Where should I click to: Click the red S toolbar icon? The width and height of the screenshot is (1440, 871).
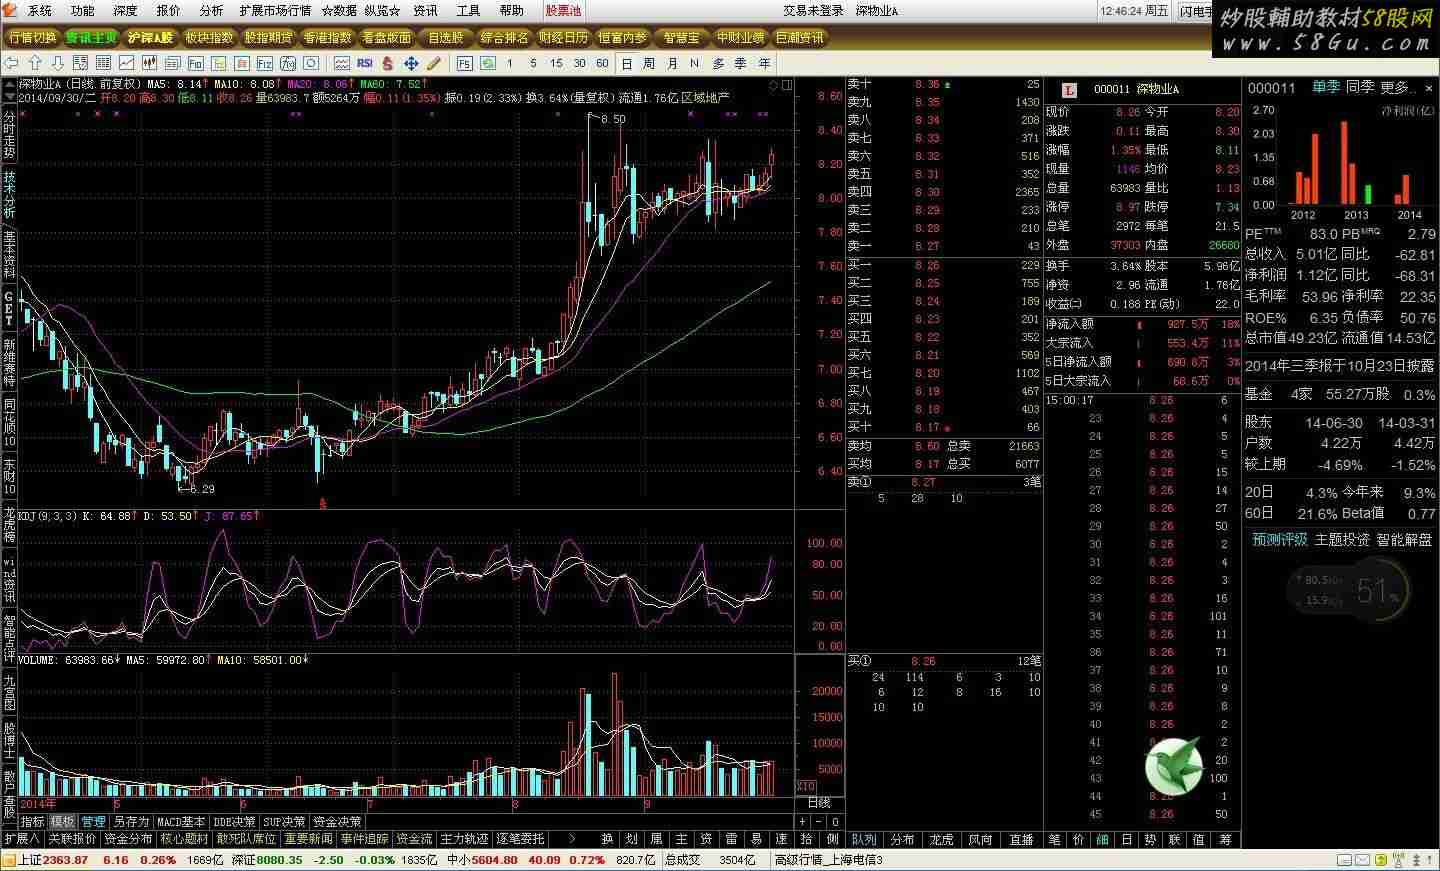click(x=387, y=63)
